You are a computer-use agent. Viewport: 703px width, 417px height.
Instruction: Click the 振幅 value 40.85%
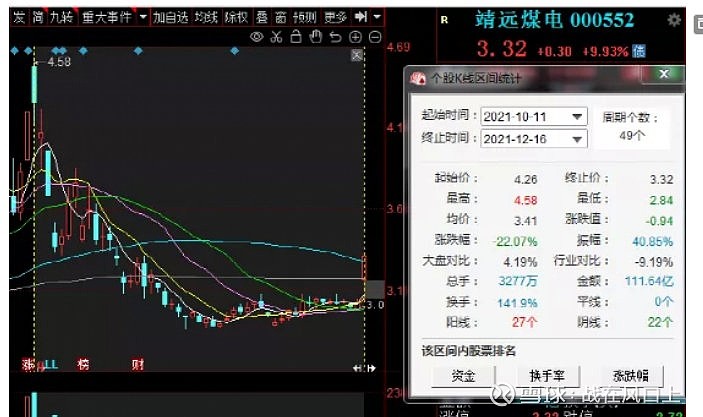coord(652,242)
